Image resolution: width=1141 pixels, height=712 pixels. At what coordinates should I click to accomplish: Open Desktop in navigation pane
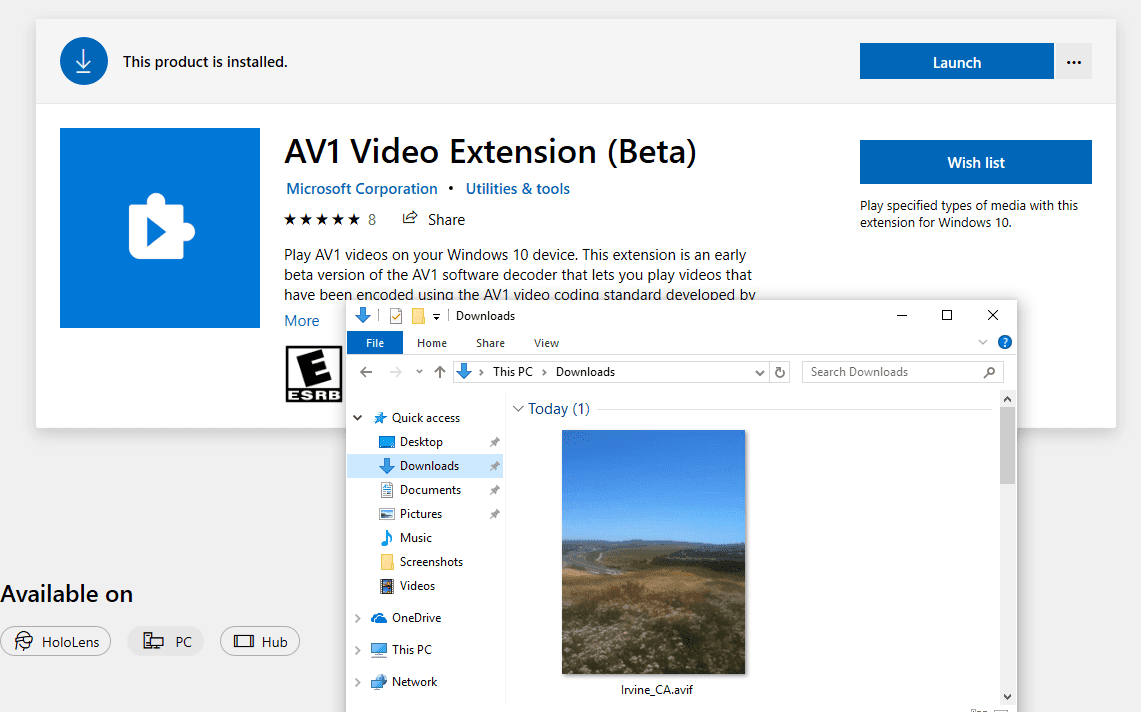coord(421,441)
